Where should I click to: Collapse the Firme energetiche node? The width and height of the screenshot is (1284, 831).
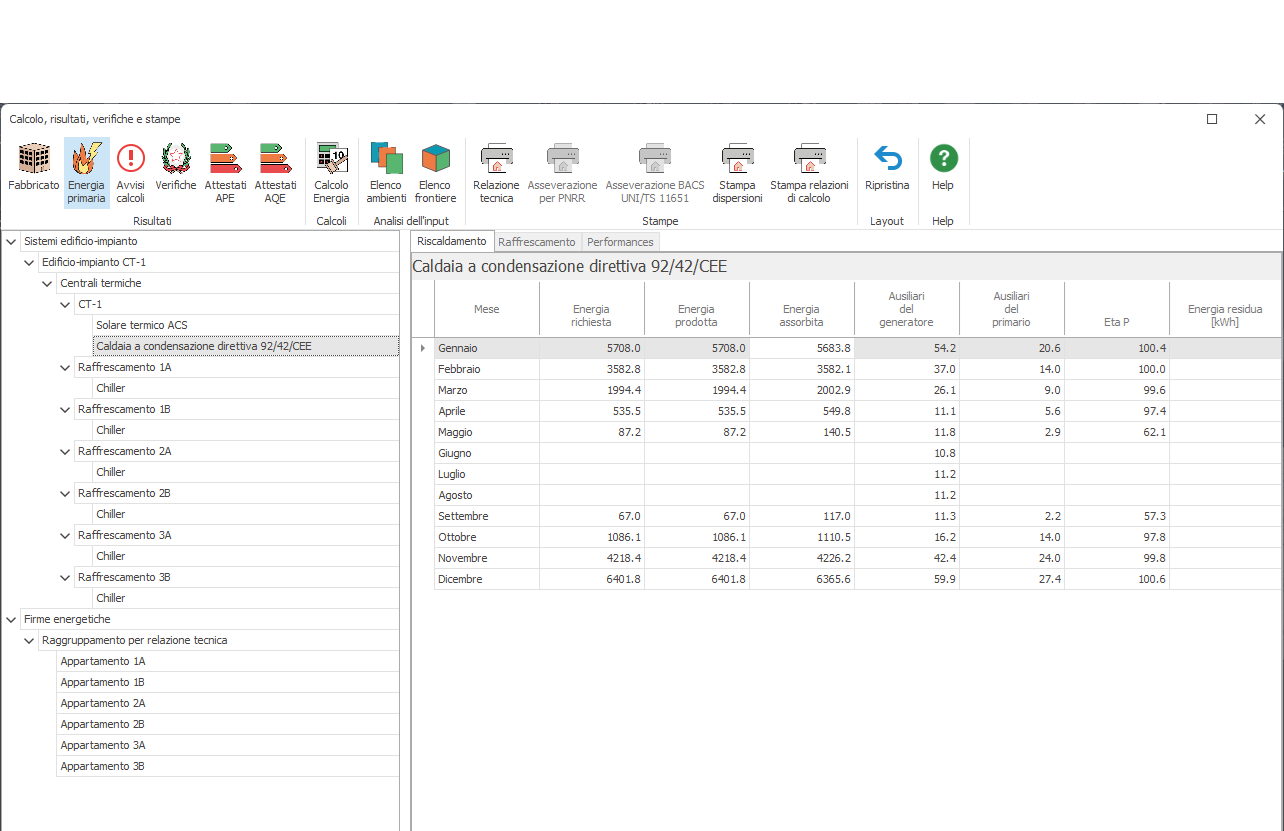pyautogui.click(x=11, y=619)
